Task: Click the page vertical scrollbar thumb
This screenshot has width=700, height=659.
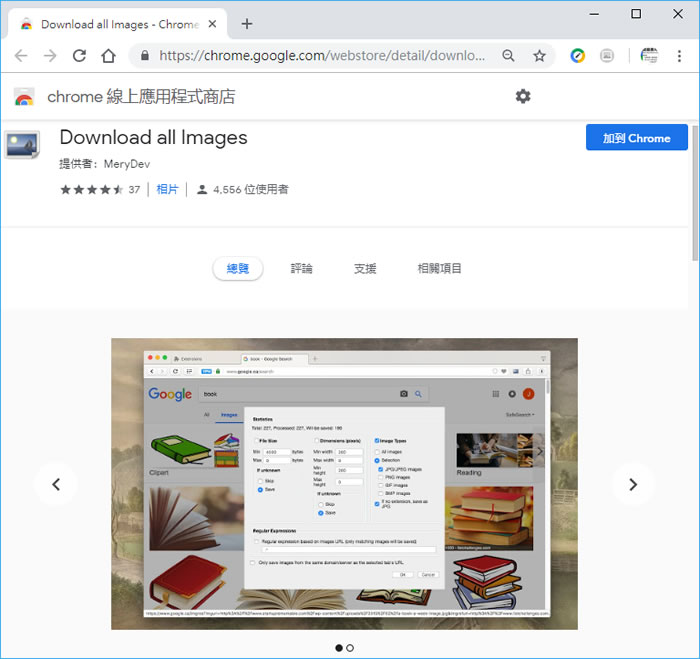Action: pos(695,193)
